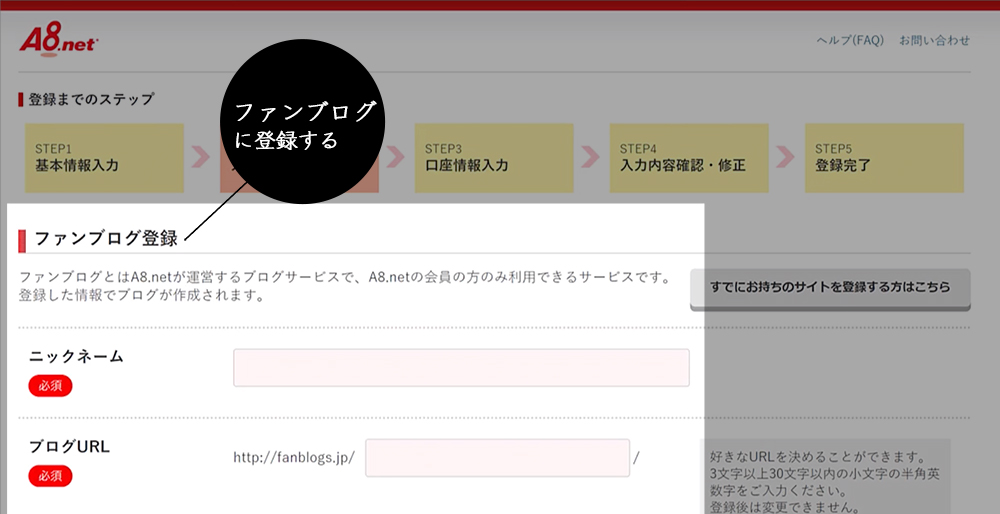The height and width of the screenshot is (514, 1000).
Task: Click the 必須 badge under ブログURL
Action: click(x=50, y=476)
